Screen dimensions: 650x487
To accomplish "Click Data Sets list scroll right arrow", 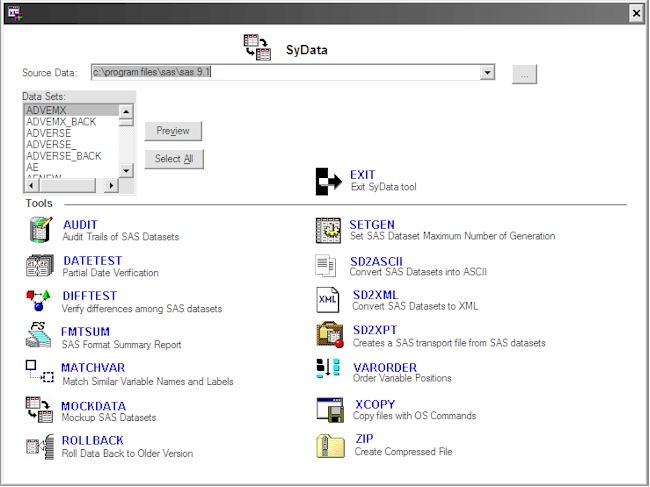I will [x=111, y=185].
